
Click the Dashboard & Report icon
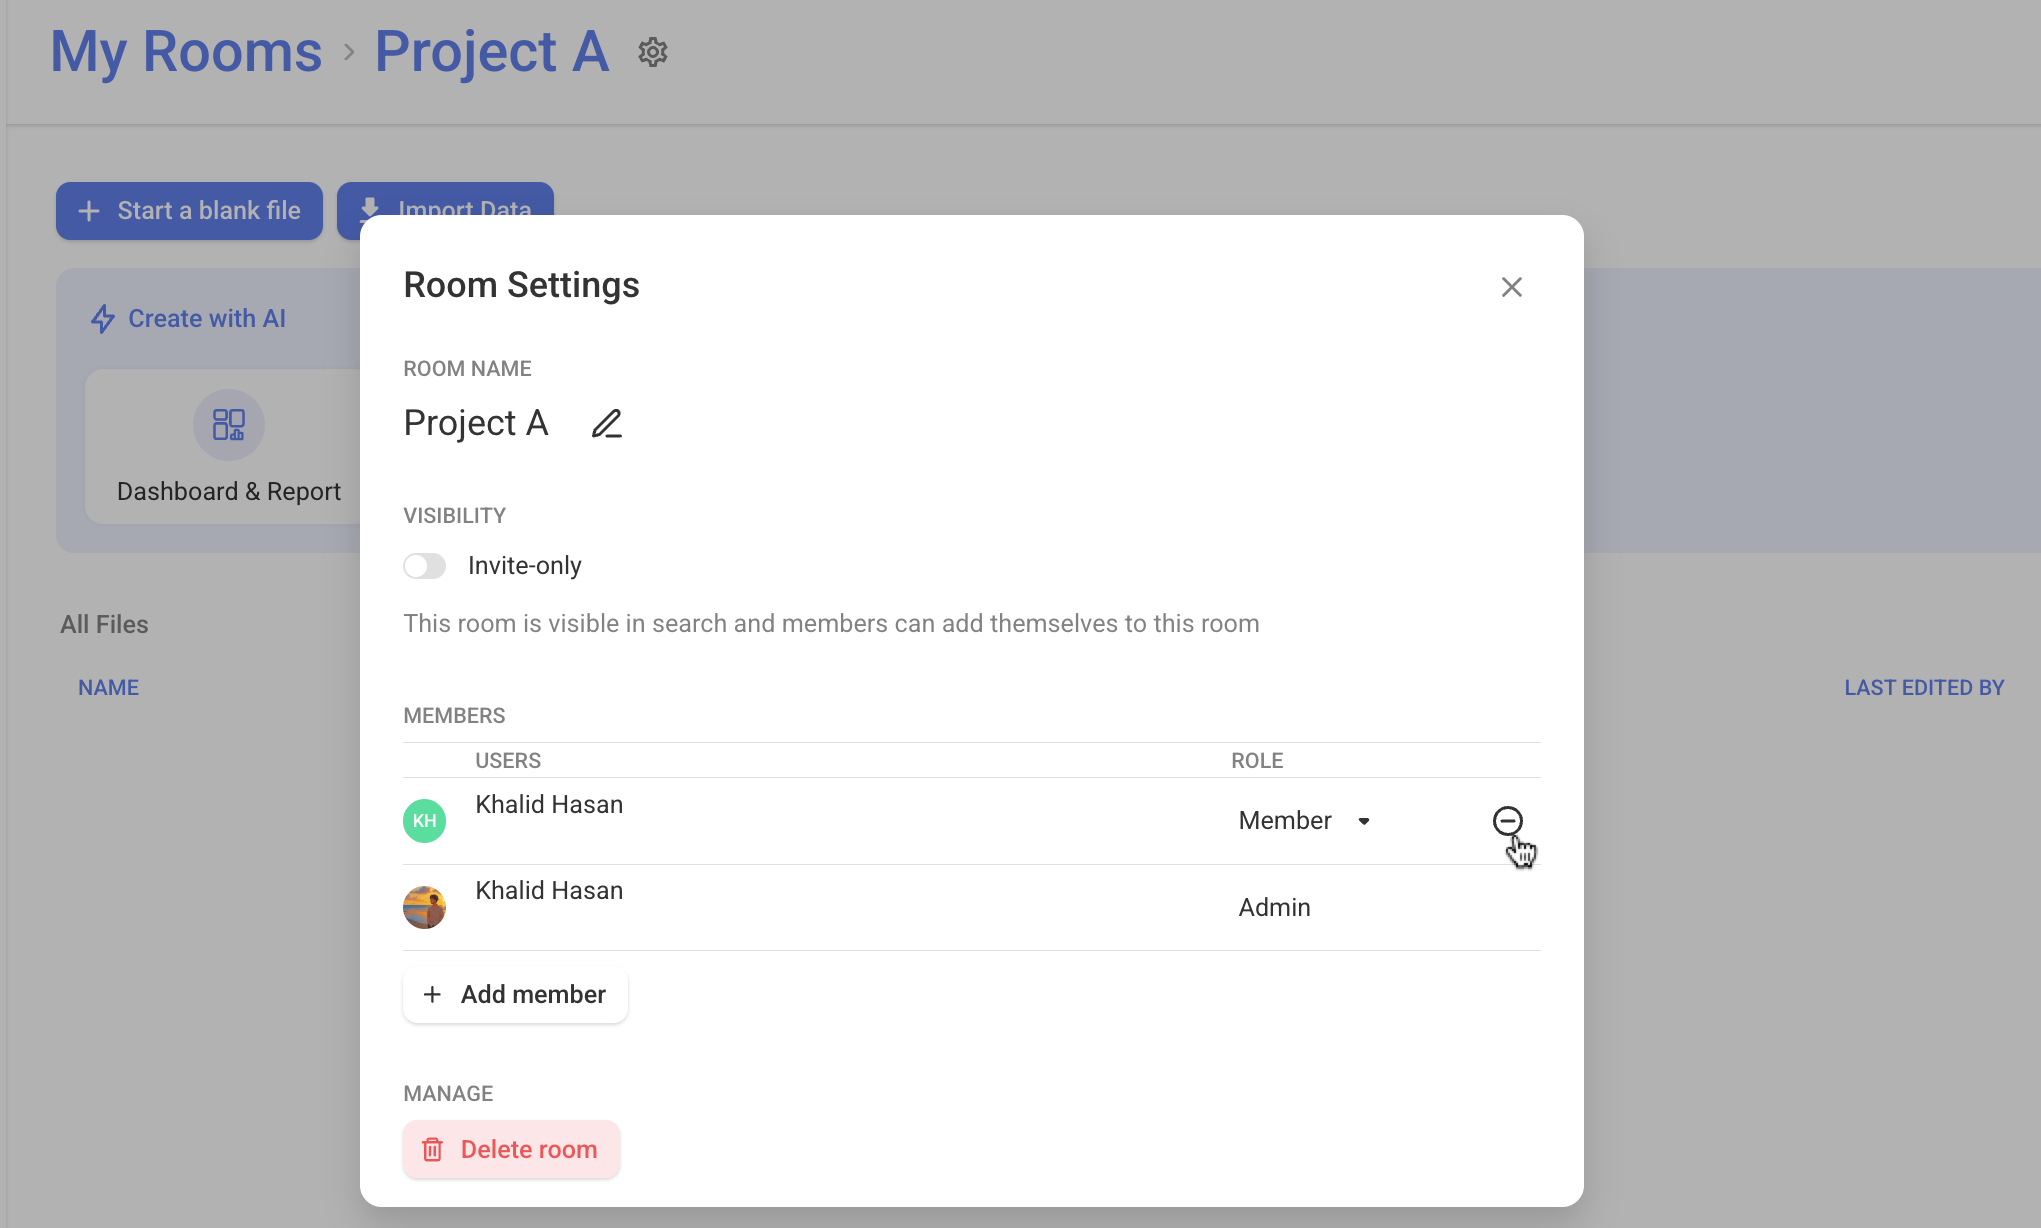[x=229, y=425]
